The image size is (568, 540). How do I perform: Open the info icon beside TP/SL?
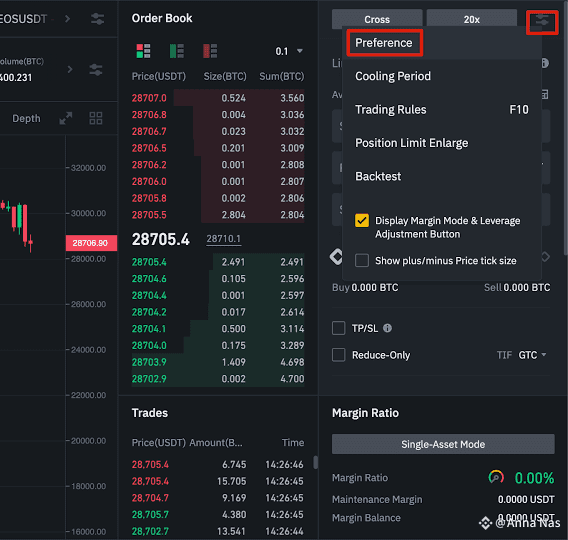pos(387,328)
